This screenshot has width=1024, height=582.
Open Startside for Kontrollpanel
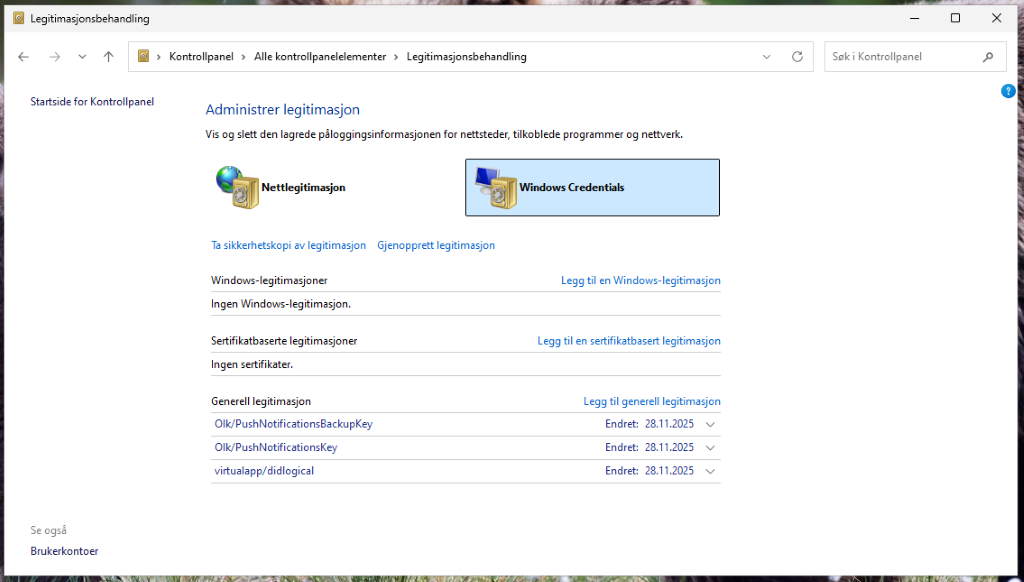(92, 102)
